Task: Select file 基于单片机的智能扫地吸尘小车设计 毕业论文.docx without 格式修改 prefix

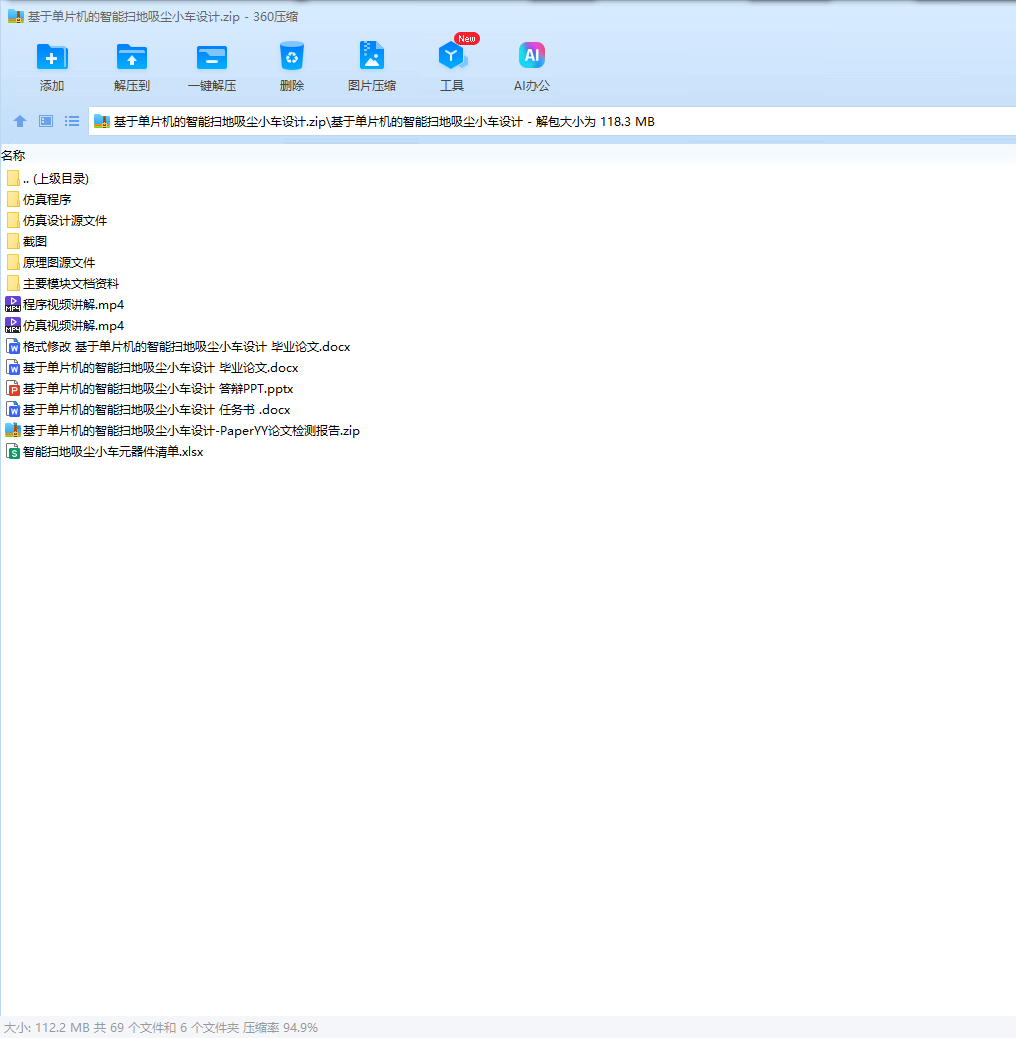Action: tap(161, 367)
